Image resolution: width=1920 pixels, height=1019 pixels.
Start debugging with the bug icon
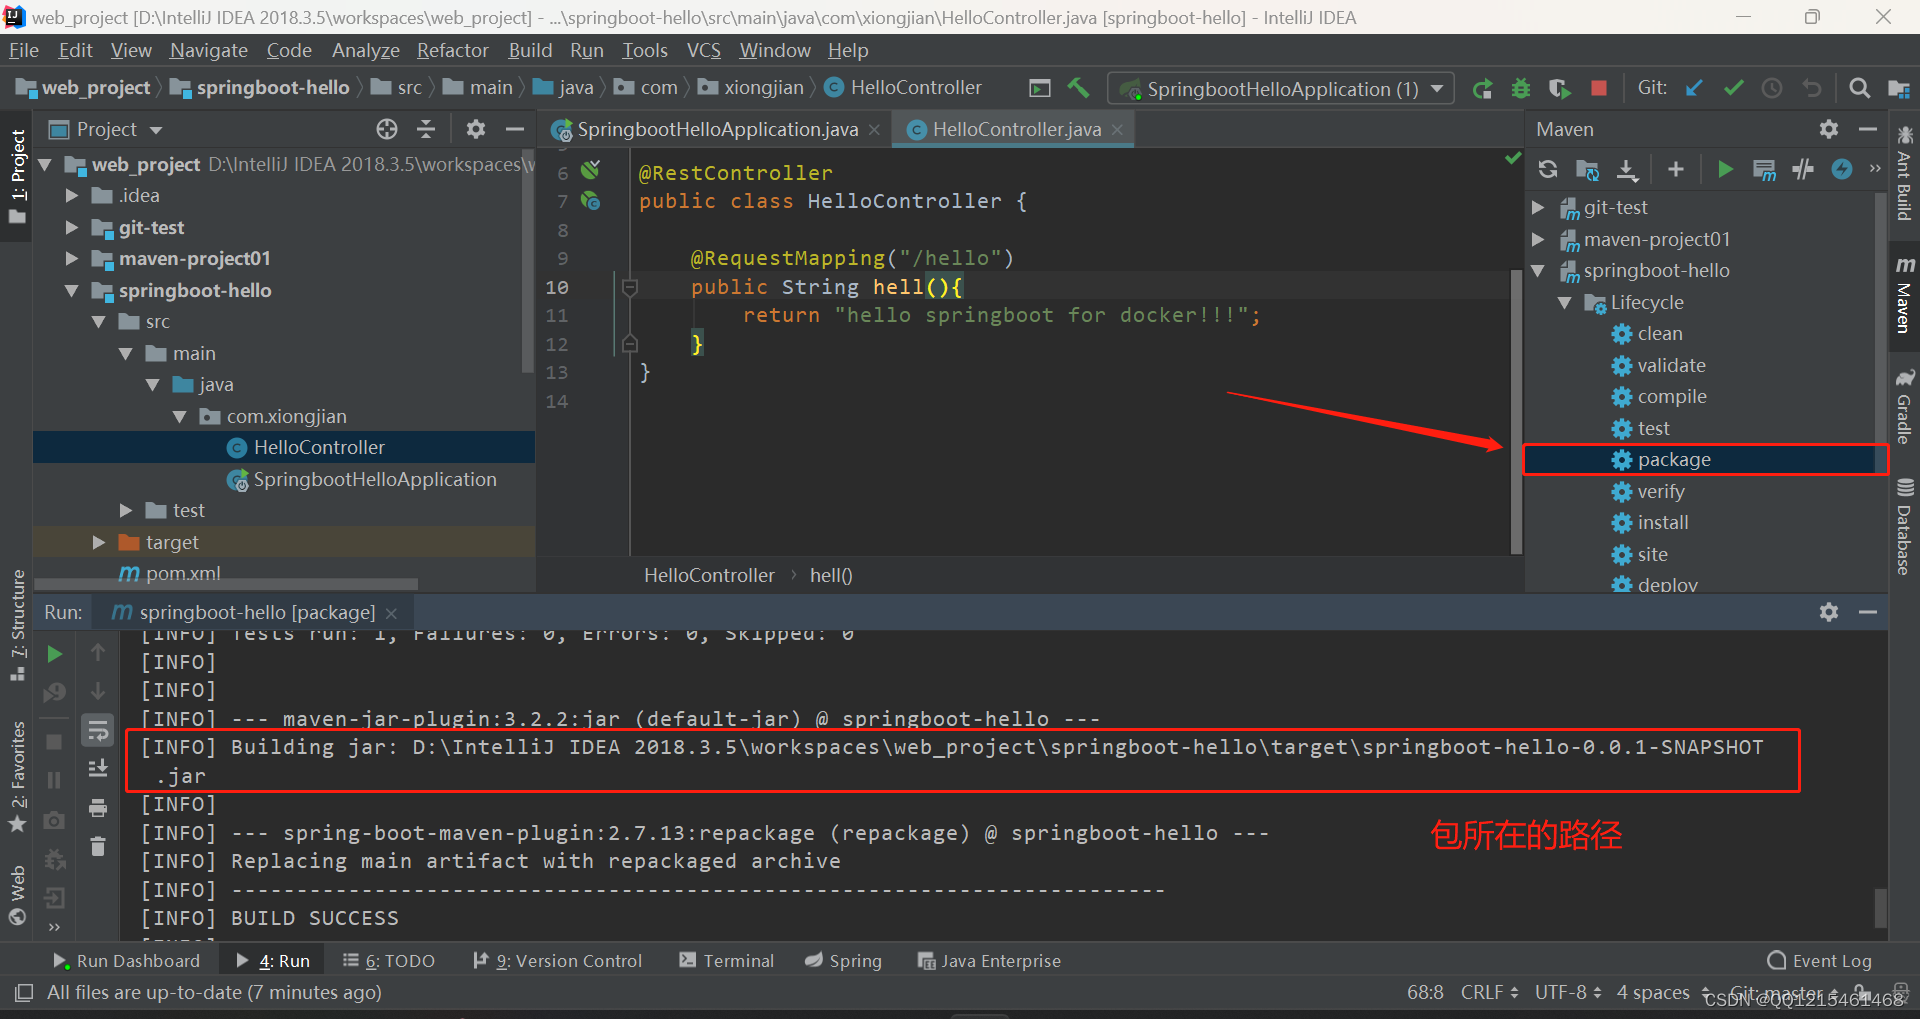coord(1521,89)
